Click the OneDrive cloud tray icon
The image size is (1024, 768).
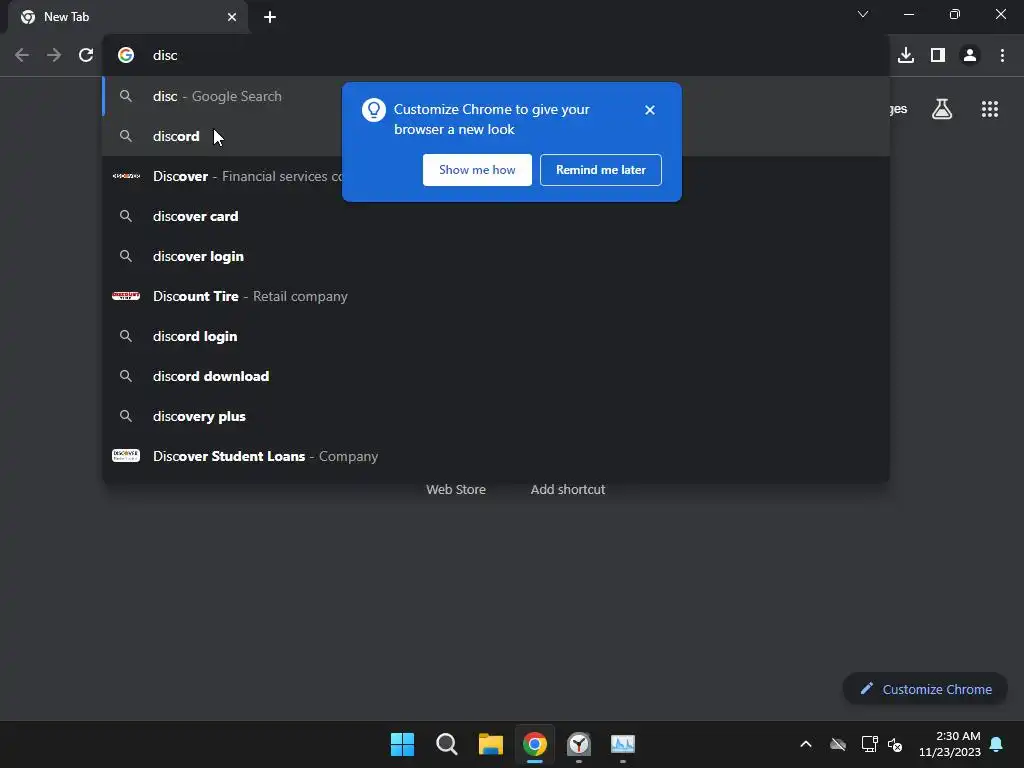838,744
